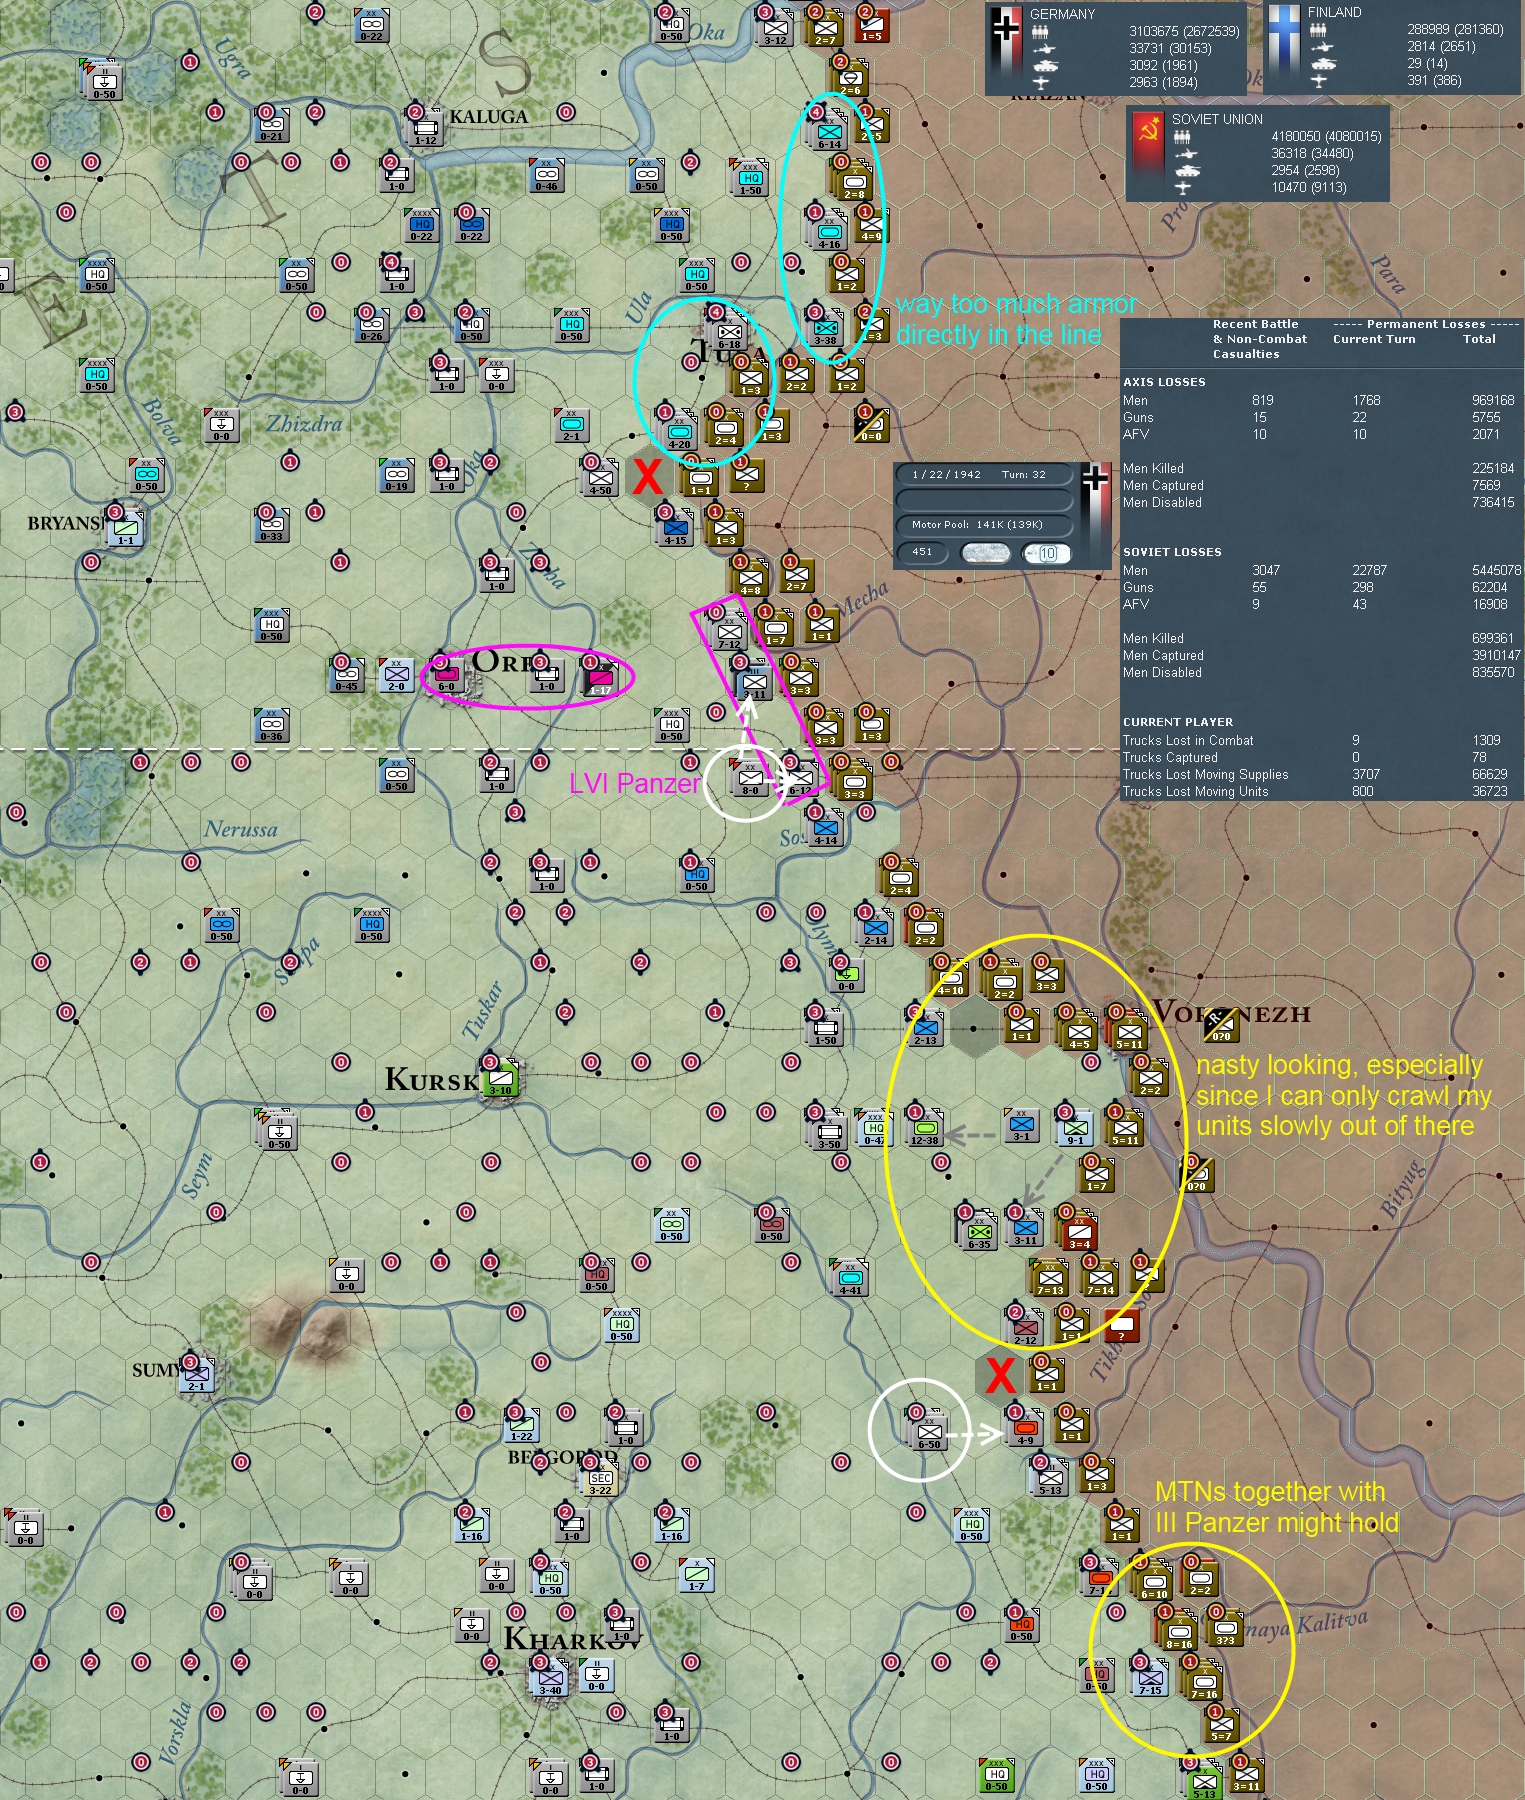The image size is (1525, 1800).
Task: Click Soviet Union manpower figure 4180050 (4080015)
Action: pyautogui.click(x=1326, y=136)
